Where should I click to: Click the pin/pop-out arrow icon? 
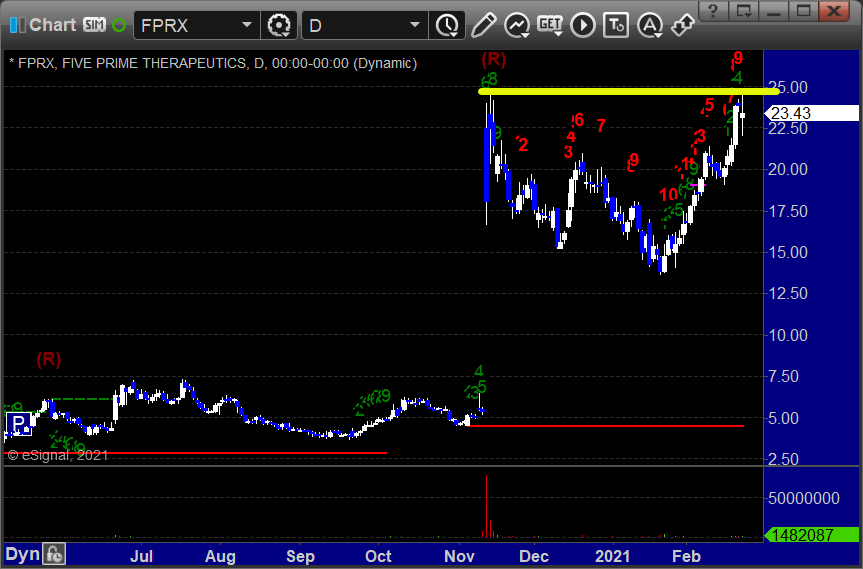683,25
